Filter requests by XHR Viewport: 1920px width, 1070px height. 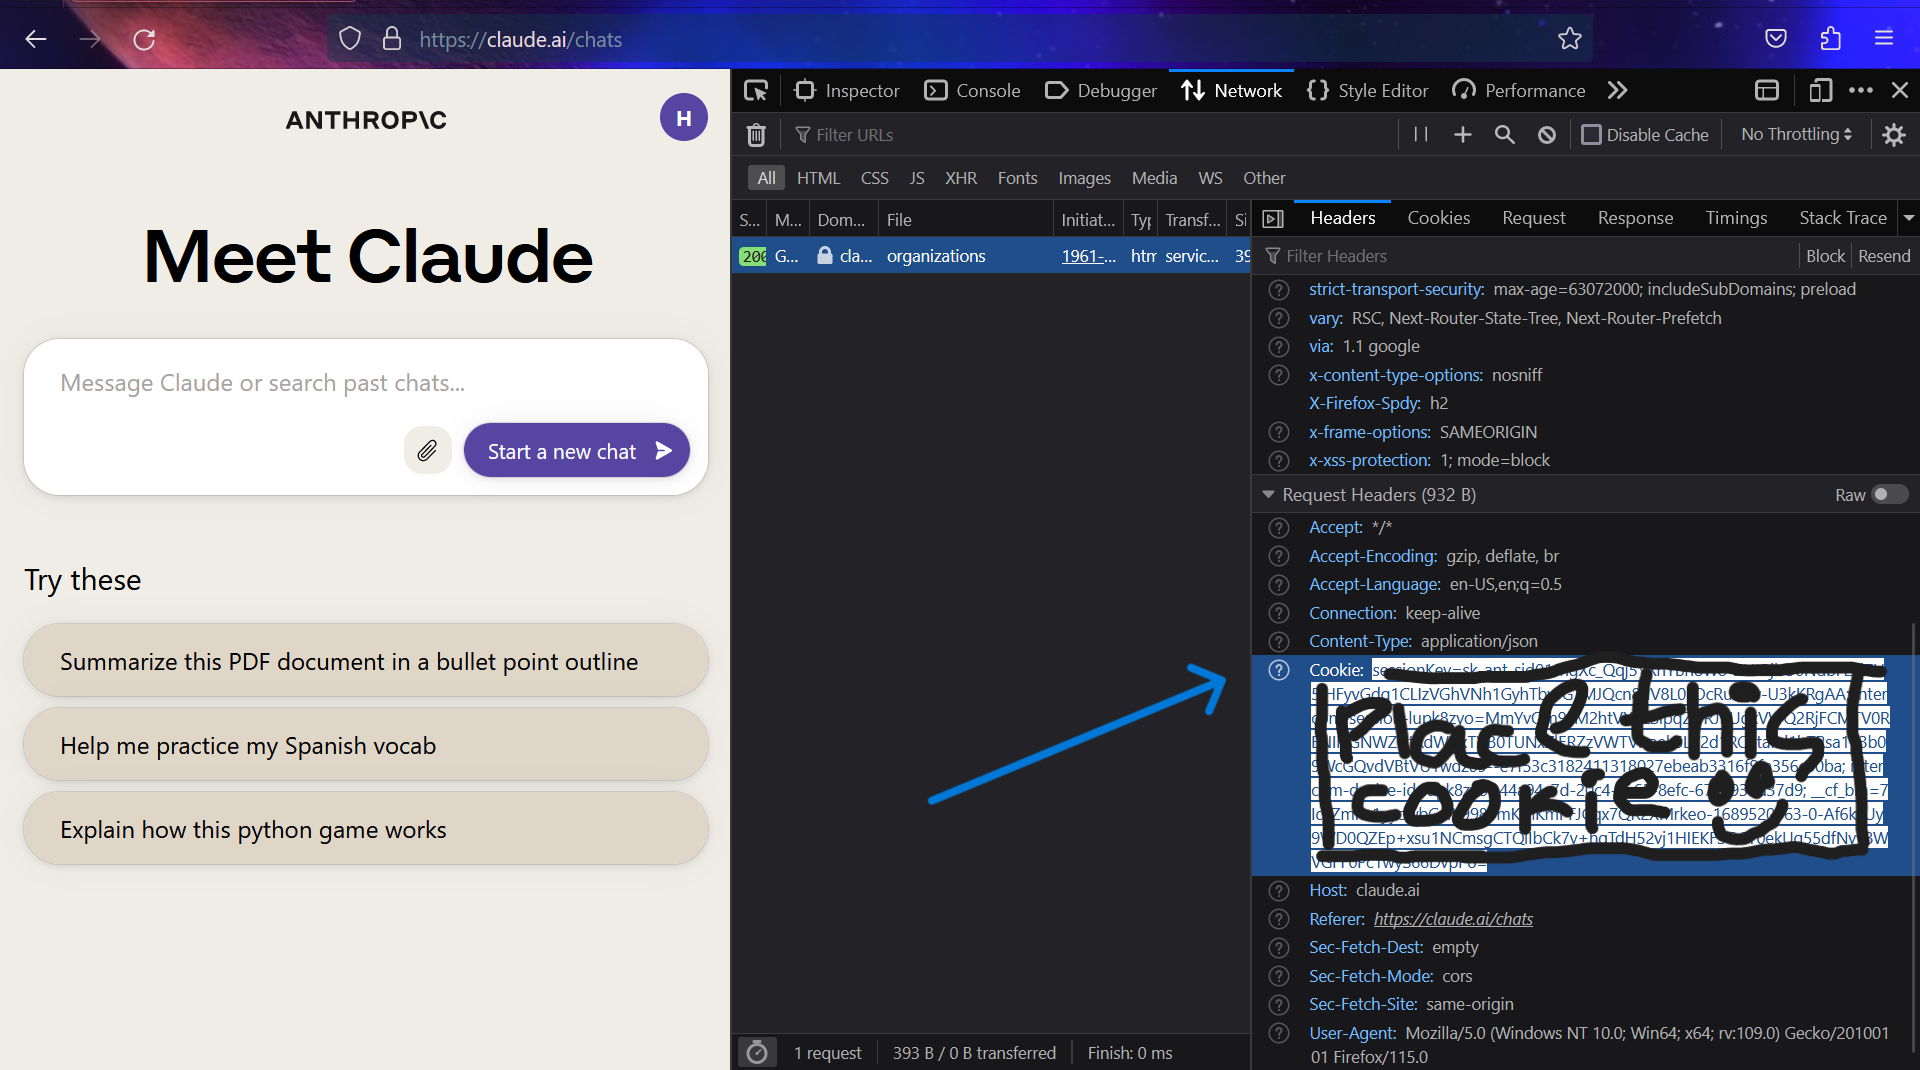(960, 178)
